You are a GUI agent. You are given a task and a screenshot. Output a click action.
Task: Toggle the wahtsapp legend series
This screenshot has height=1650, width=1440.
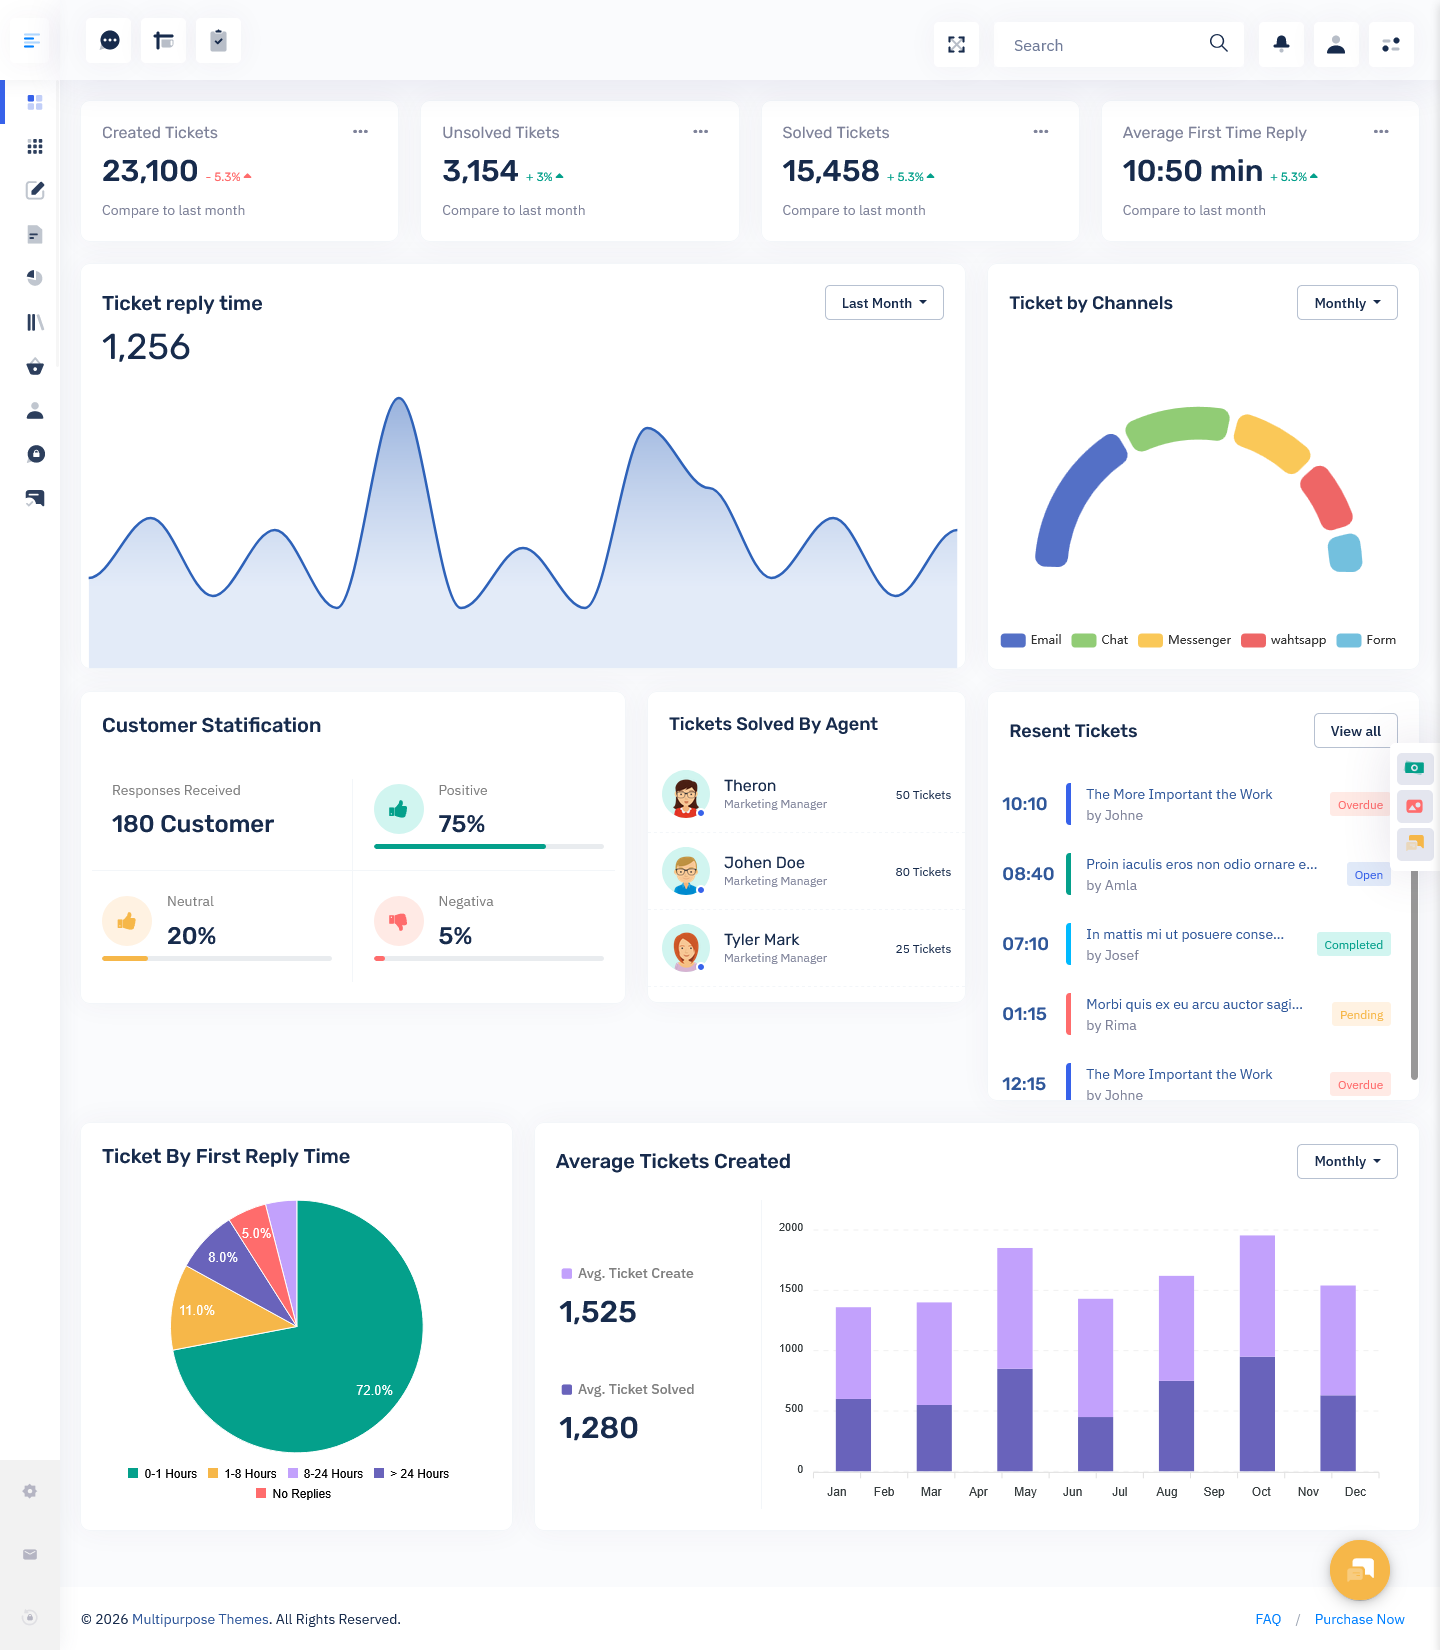tap(1284, 640)
